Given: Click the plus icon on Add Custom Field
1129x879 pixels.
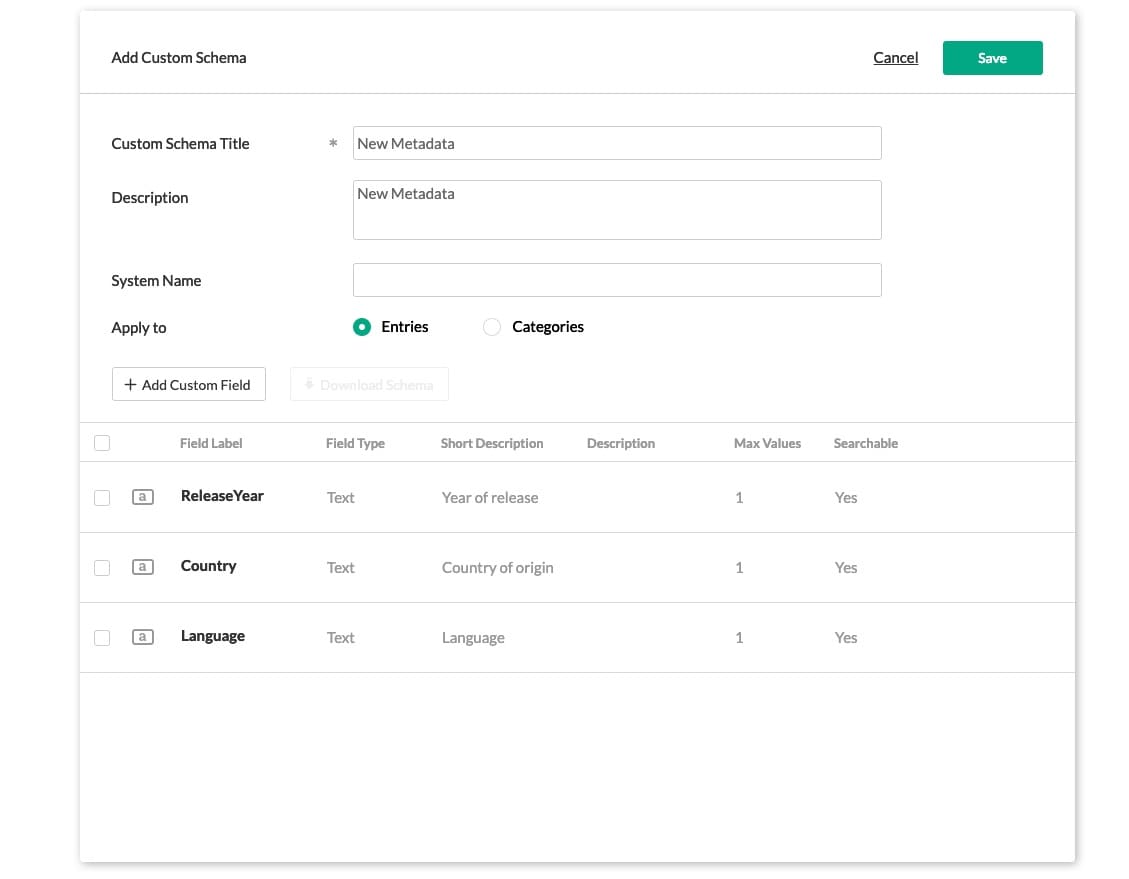Looking at the screenshot, I should (x=130, y=384).
